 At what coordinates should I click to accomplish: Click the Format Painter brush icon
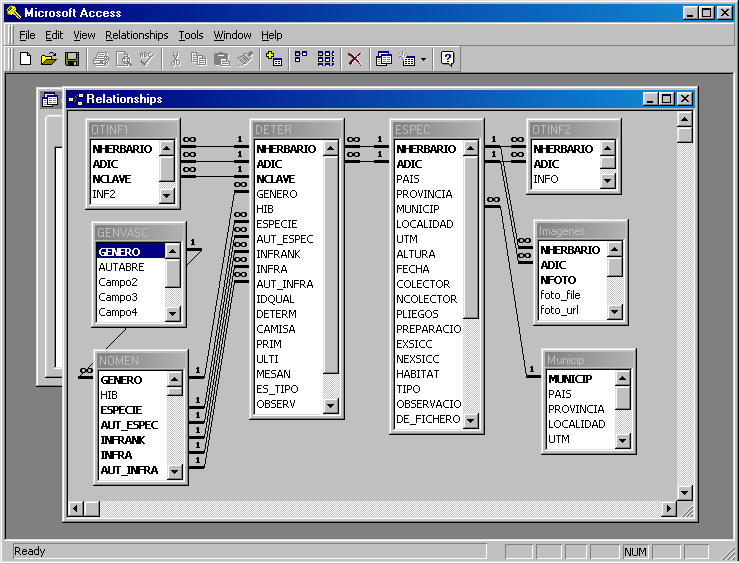(x=245, y=59)
